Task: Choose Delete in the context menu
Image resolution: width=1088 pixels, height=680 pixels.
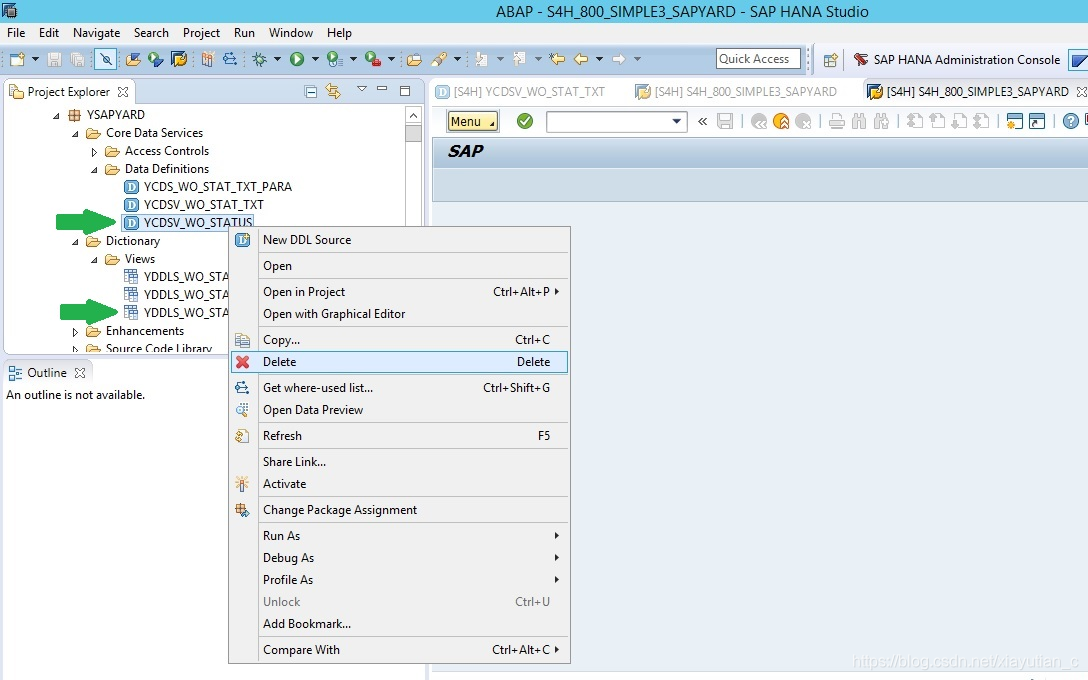Action: click(x=400, y=362)
